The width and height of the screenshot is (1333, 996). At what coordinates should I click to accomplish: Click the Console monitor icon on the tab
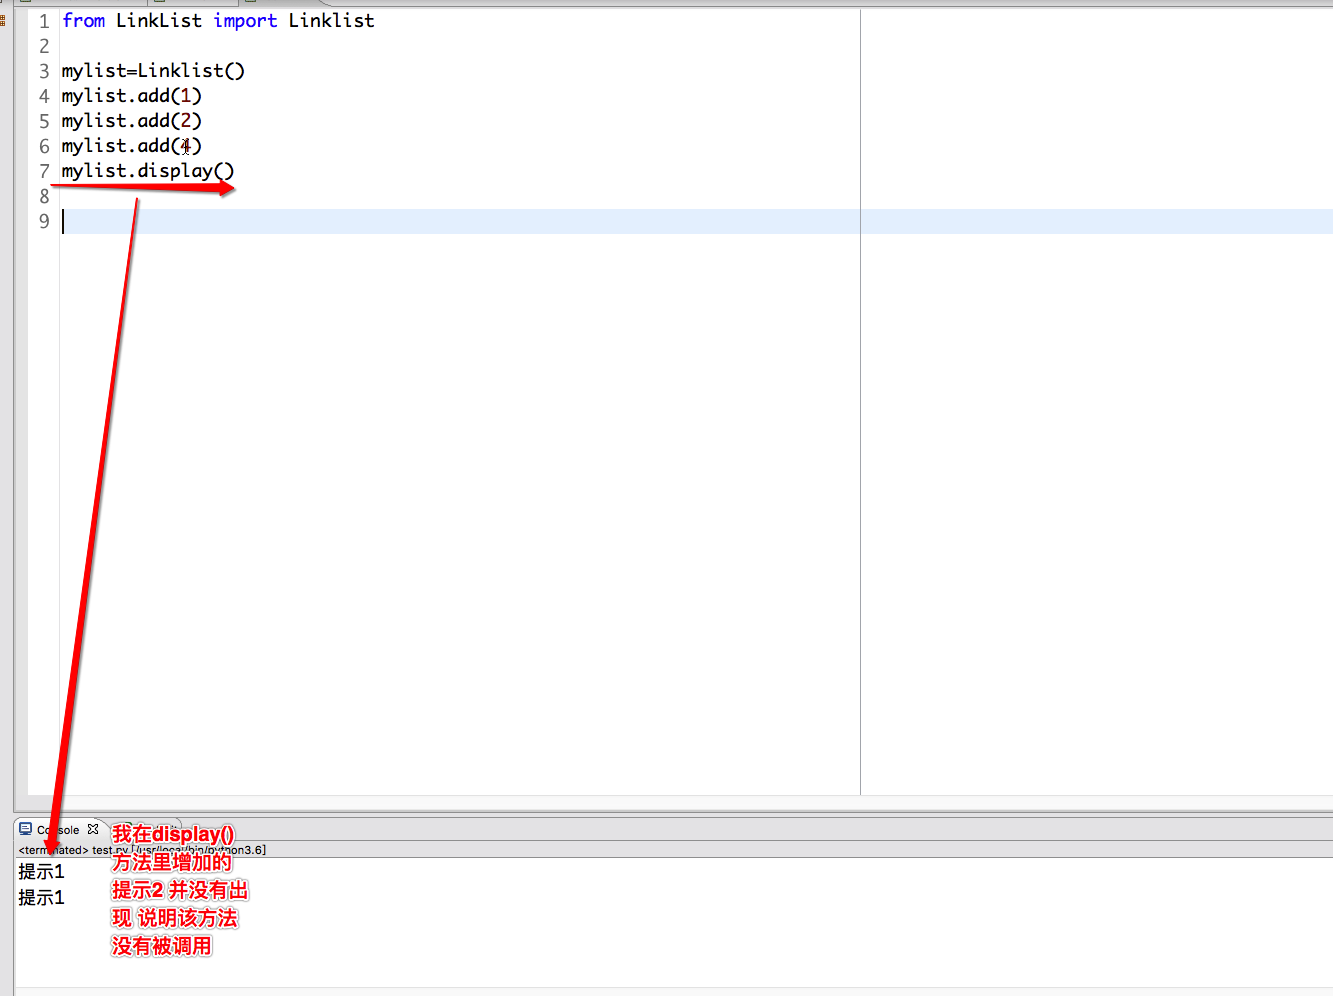tap(26, 829)
